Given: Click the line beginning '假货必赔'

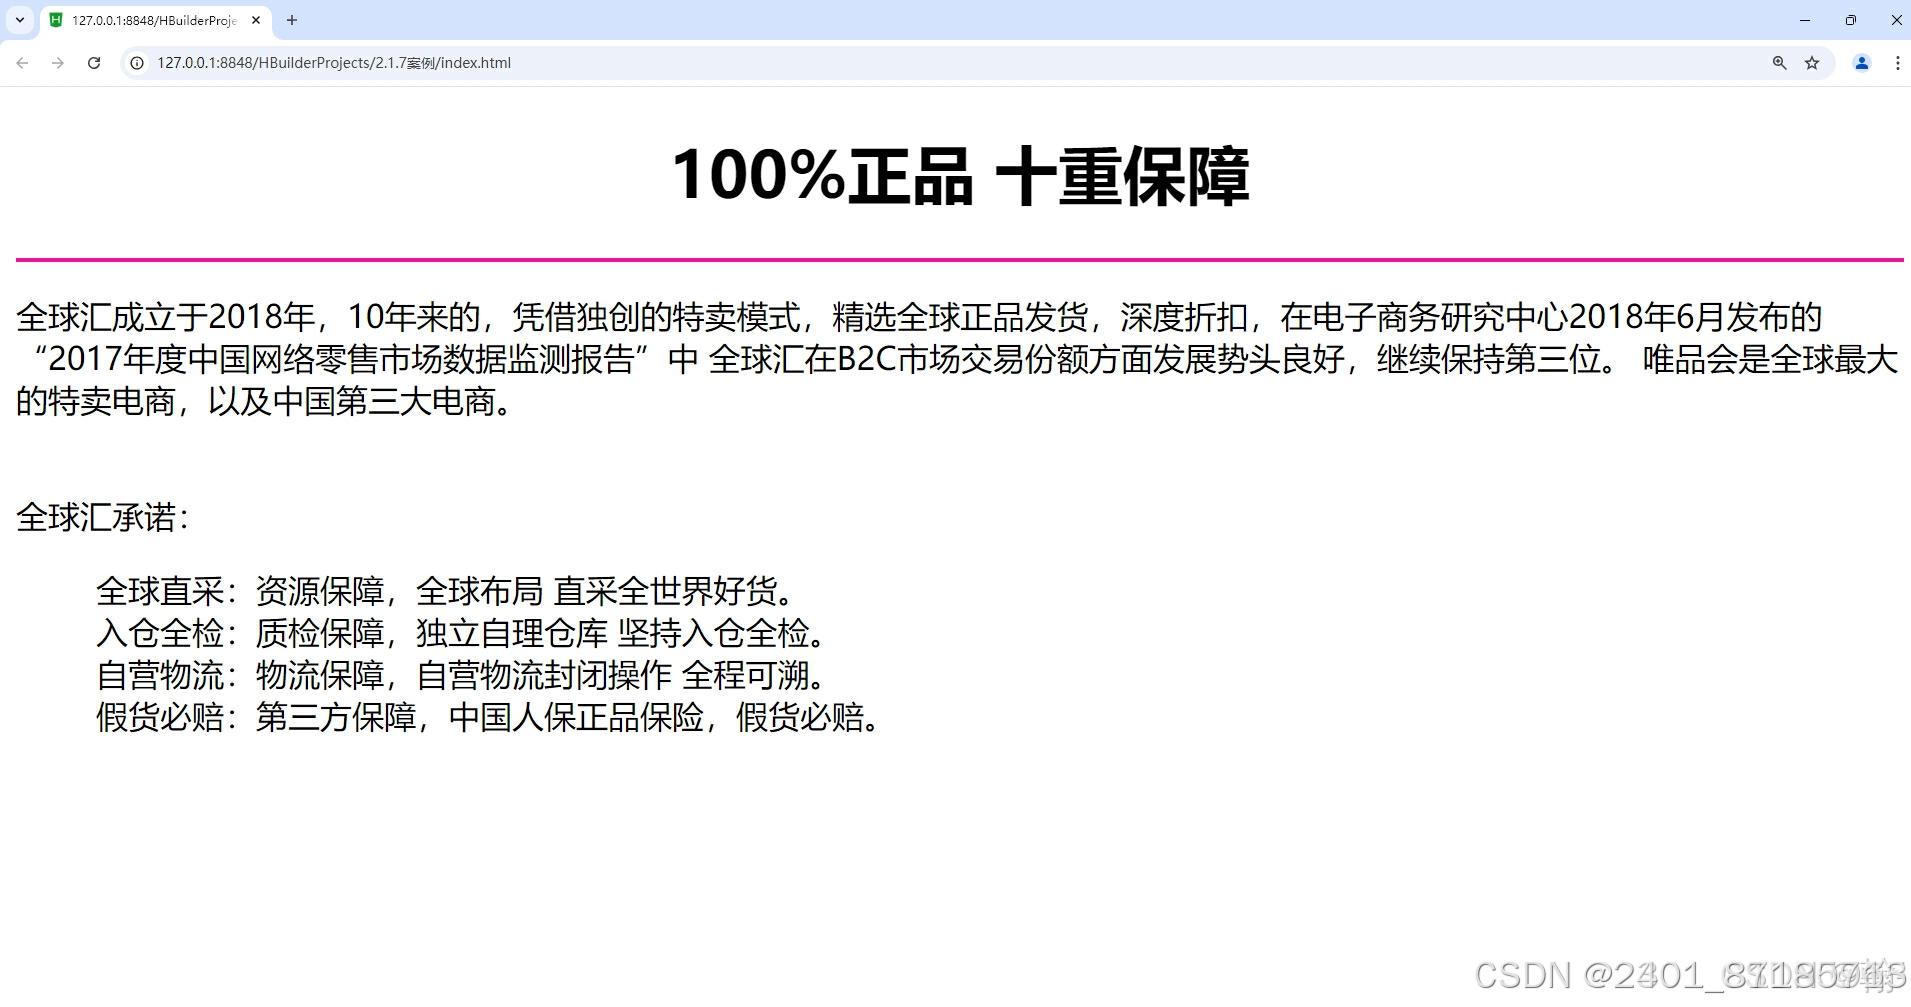Looking at the screenshot, I should 489,717.
